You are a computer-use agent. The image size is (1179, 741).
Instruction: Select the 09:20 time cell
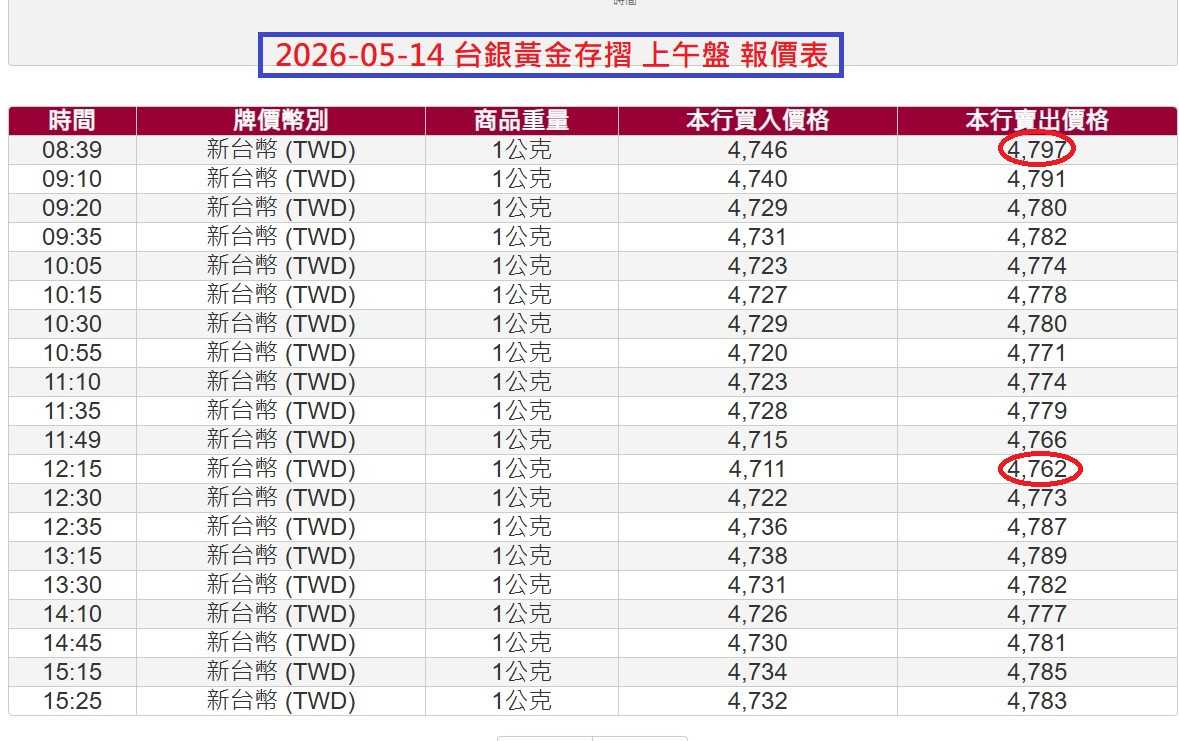click(x=72, y=208)
